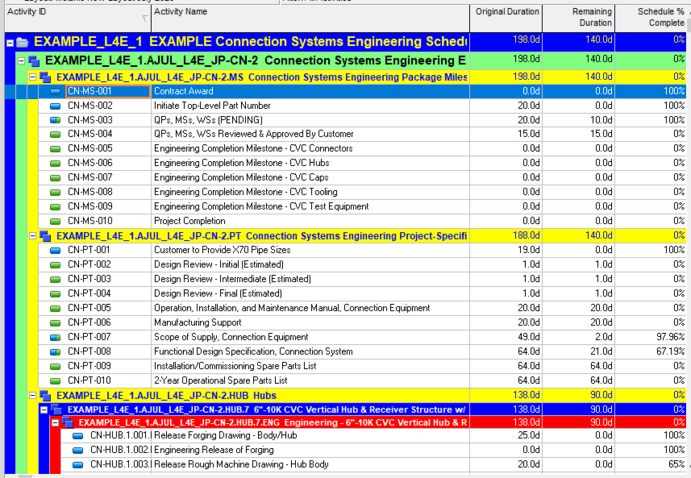
Task: Select the Contract Award activity name
Action: (183, 91)
